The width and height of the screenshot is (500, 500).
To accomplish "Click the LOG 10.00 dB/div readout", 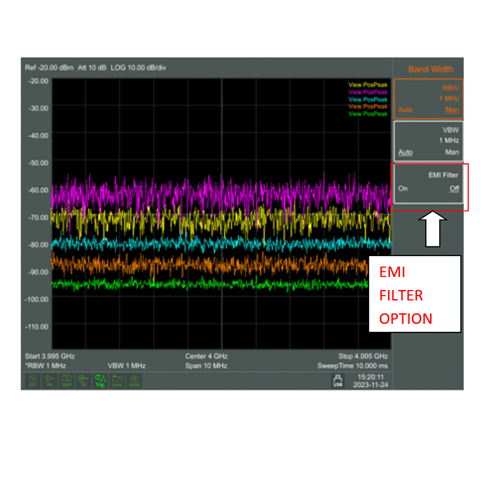I will click(x=138, y=68).
